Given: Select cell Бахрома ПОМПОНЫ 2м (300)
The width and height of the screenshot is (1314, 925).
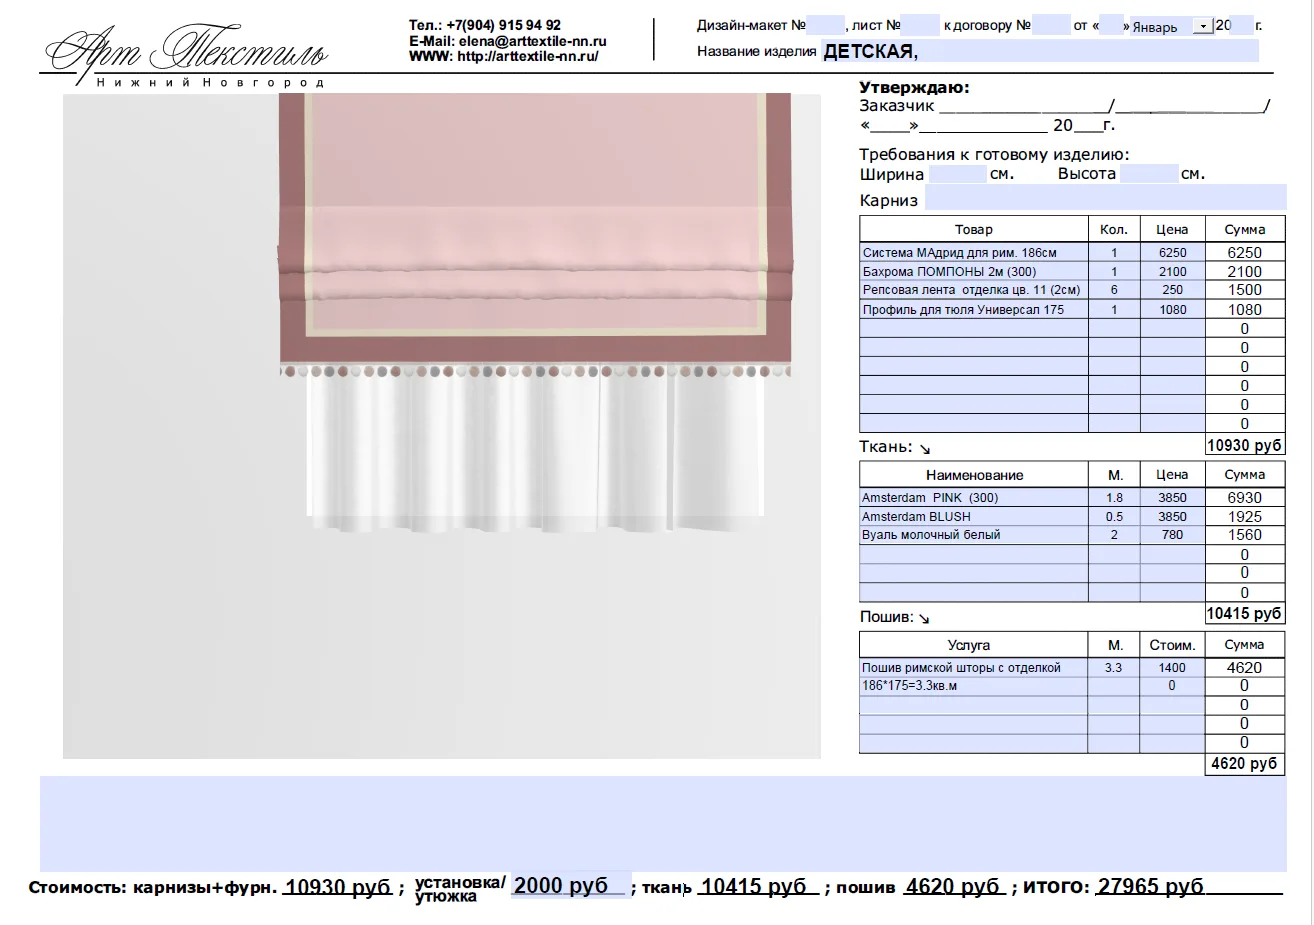Looking at the screenshot, I should coord(973,272).
